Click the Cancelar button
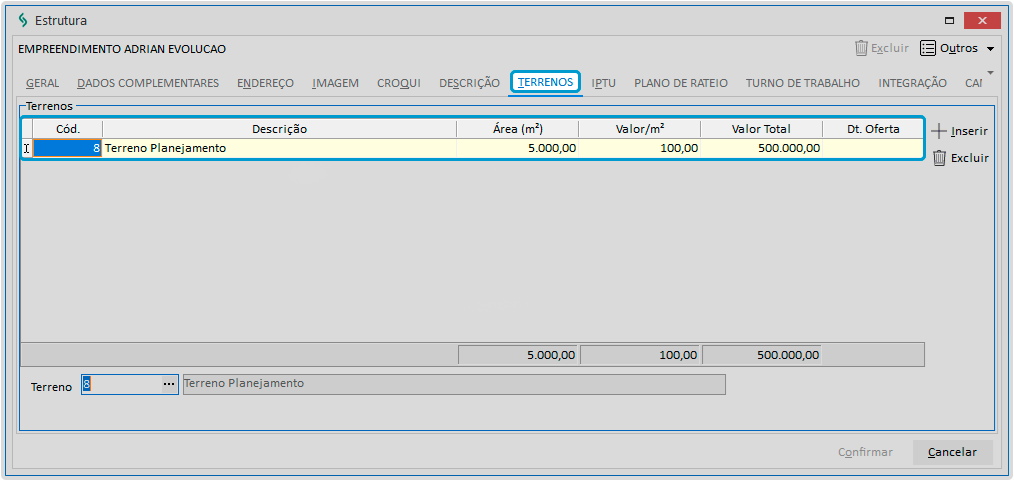 (953, 453)
